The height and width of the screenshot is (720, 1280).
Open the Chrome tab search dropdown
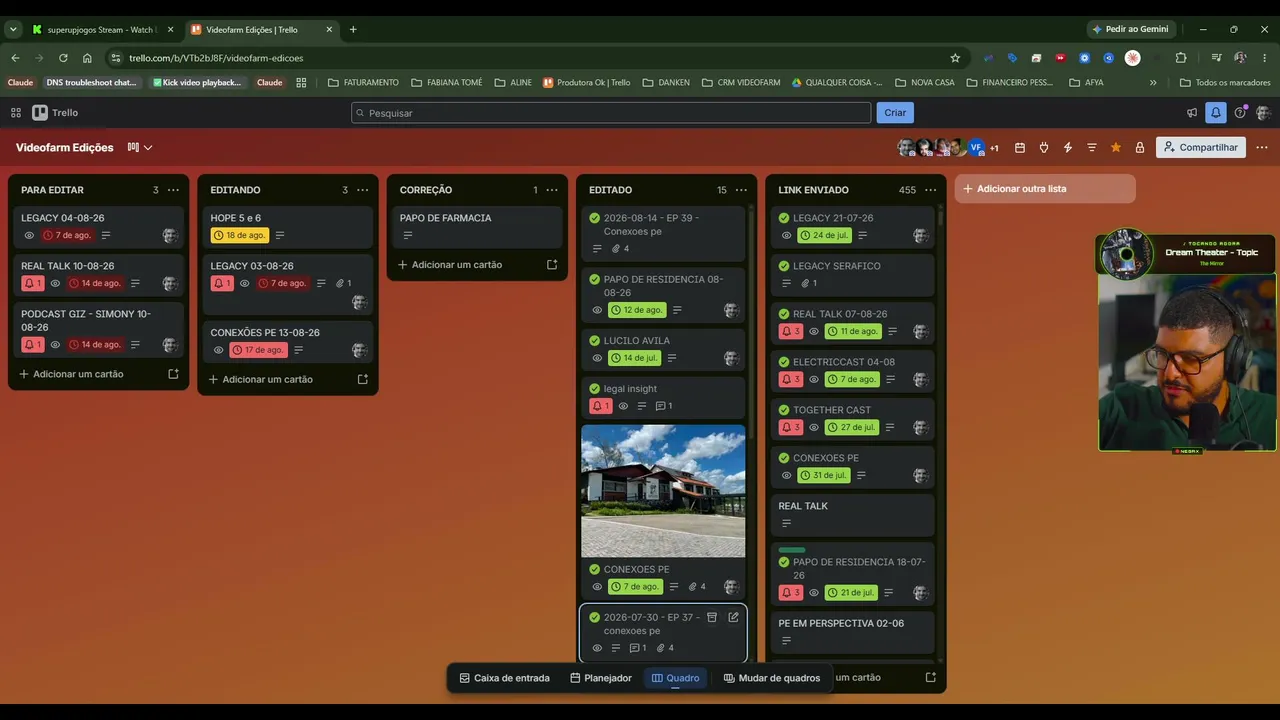tap(13, 30)
